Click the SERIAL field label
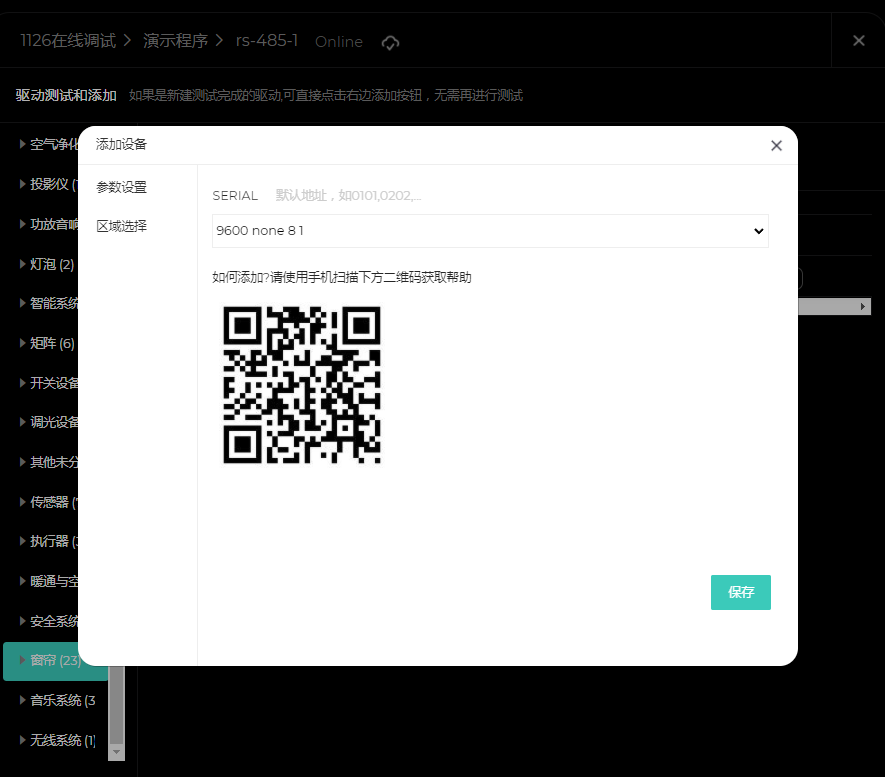 click(x=235, y=196)
